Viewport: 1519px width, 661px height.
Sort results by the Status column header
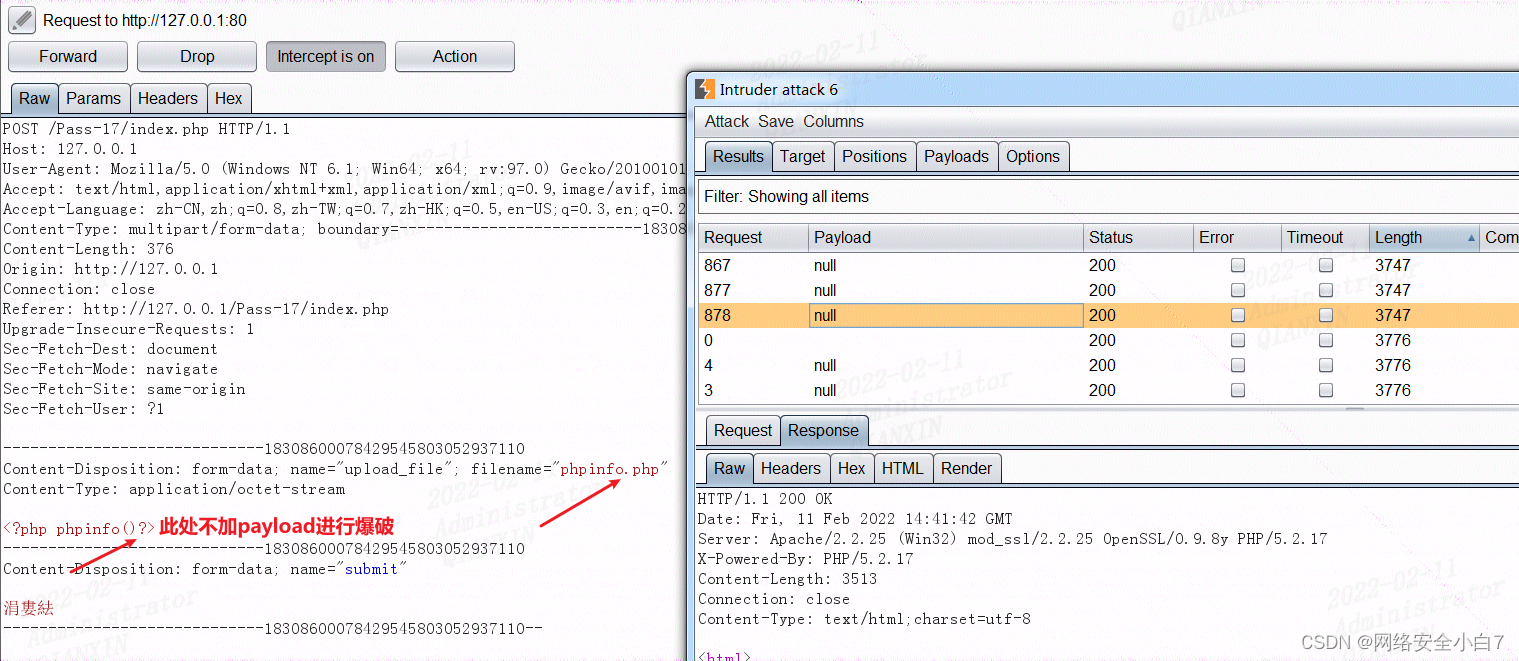[x=1138, y=237]
